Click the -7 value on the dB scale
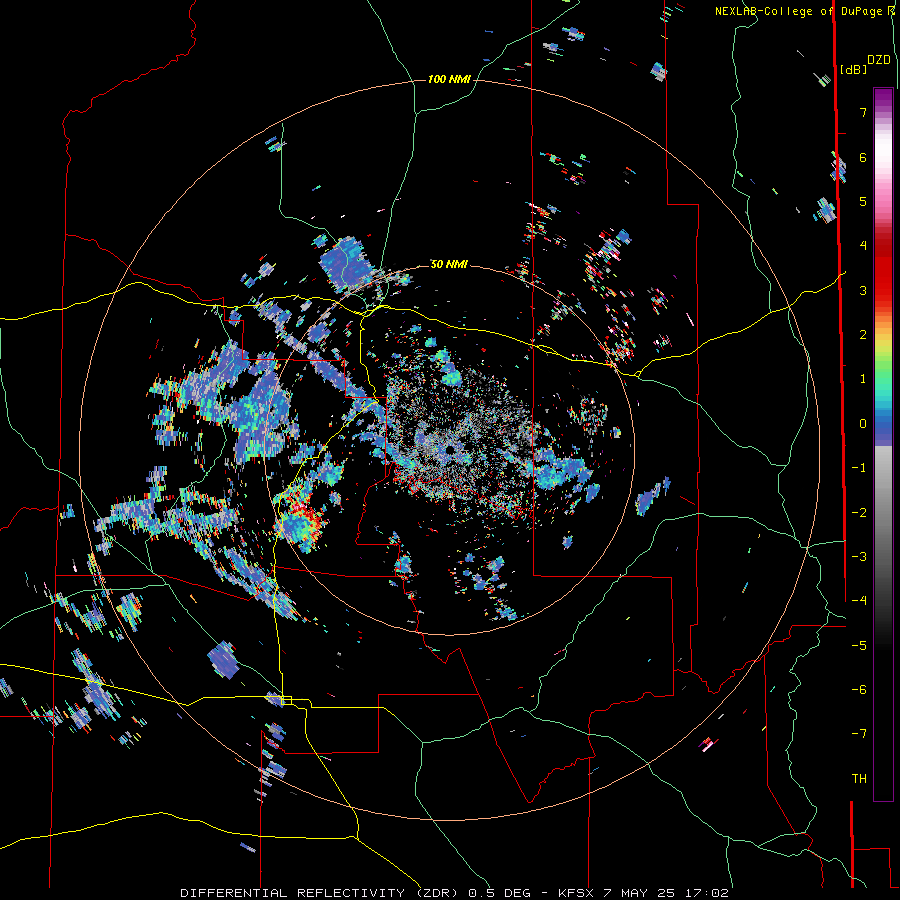 pyautogui.click(x=859, y=734)
